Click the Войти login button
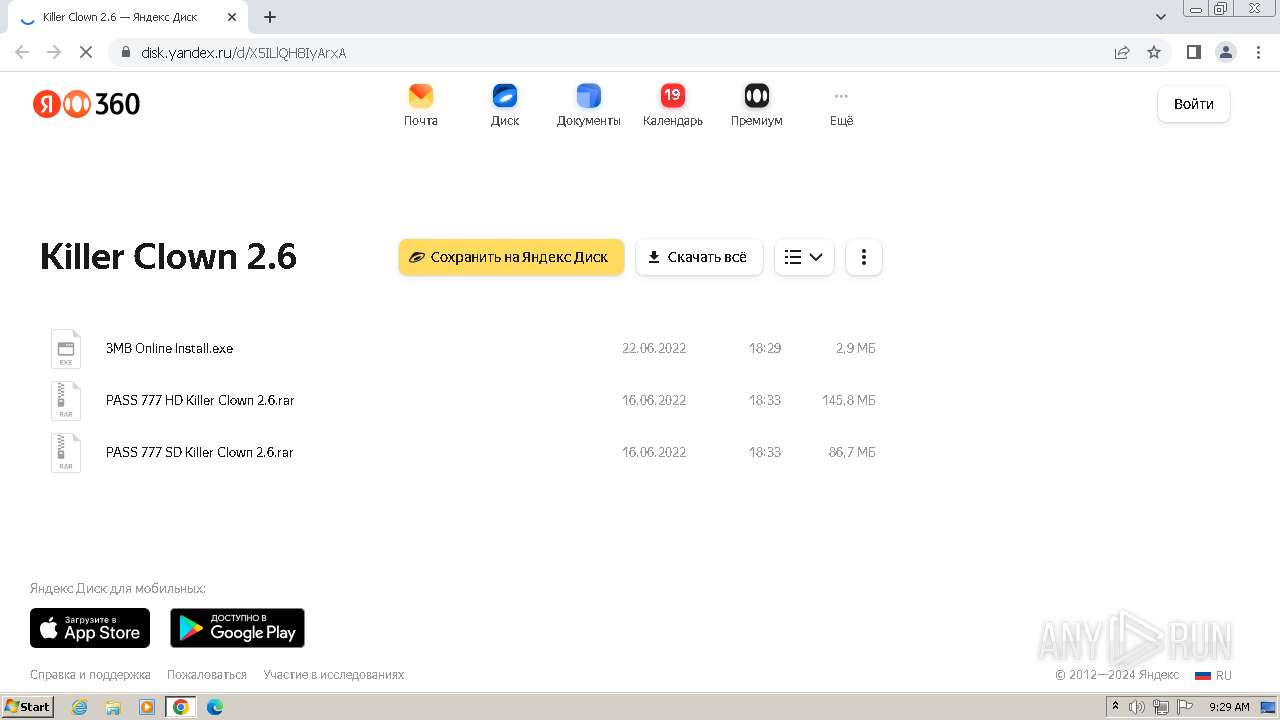 pos(1194,104)
